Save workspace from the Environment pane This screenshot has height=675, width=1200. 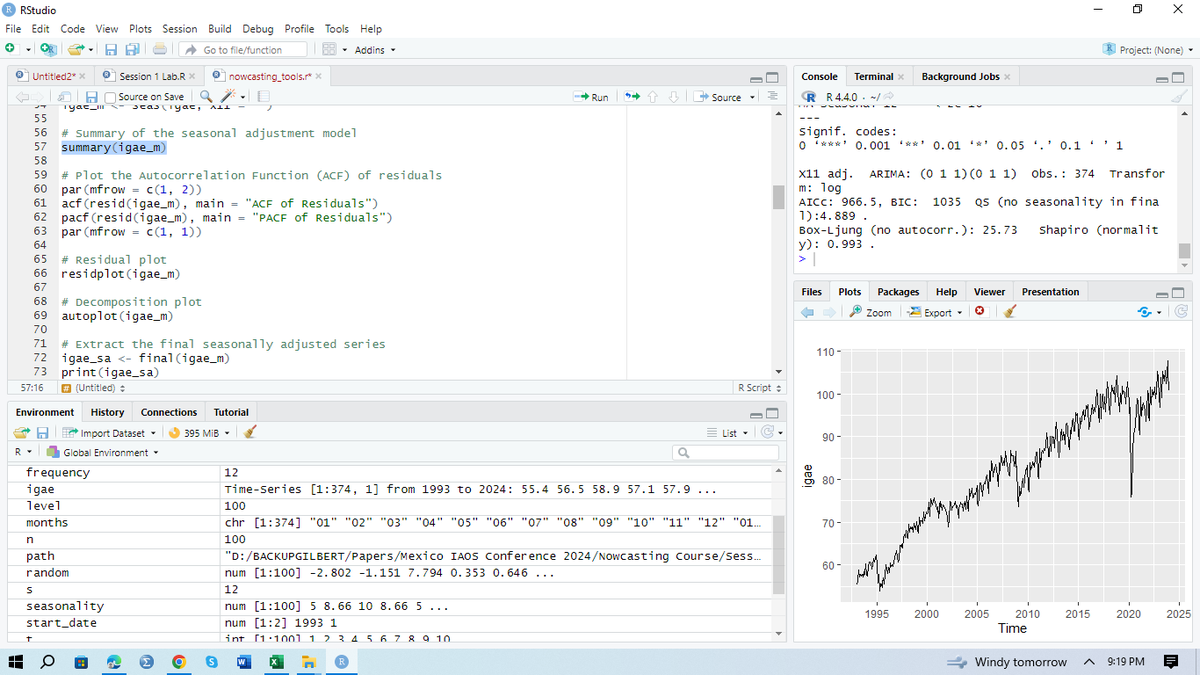(44, 433)
